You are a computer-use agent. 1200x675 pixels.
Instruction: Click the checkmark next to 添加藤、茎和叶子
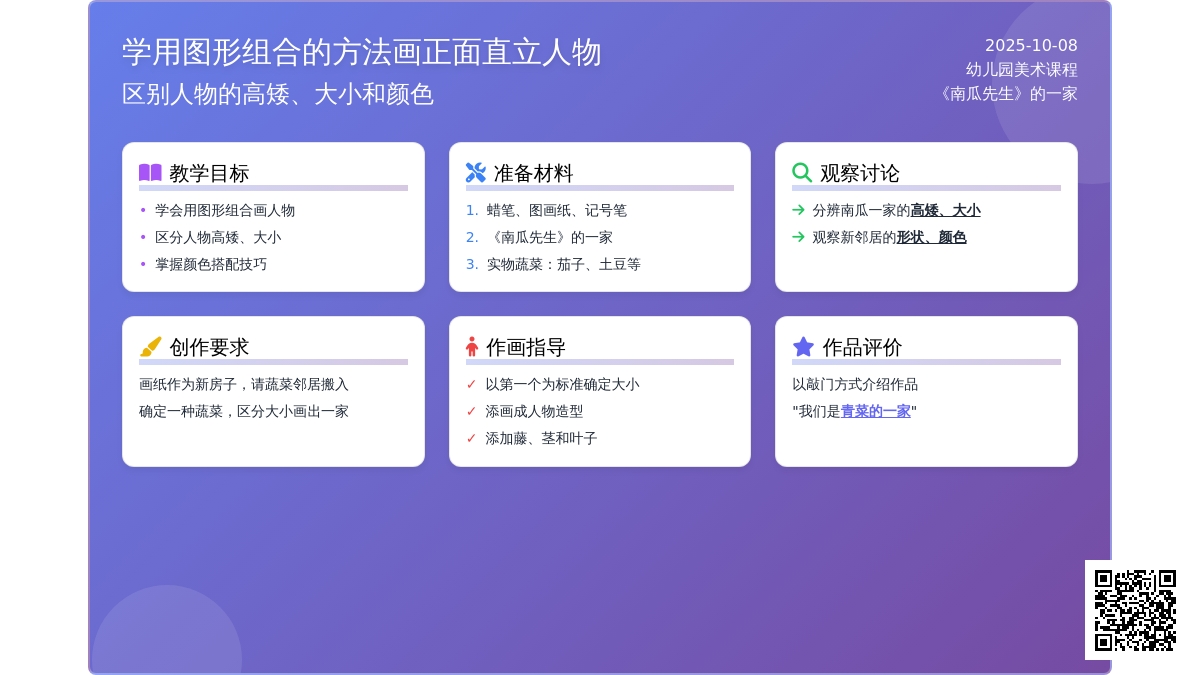472,438
